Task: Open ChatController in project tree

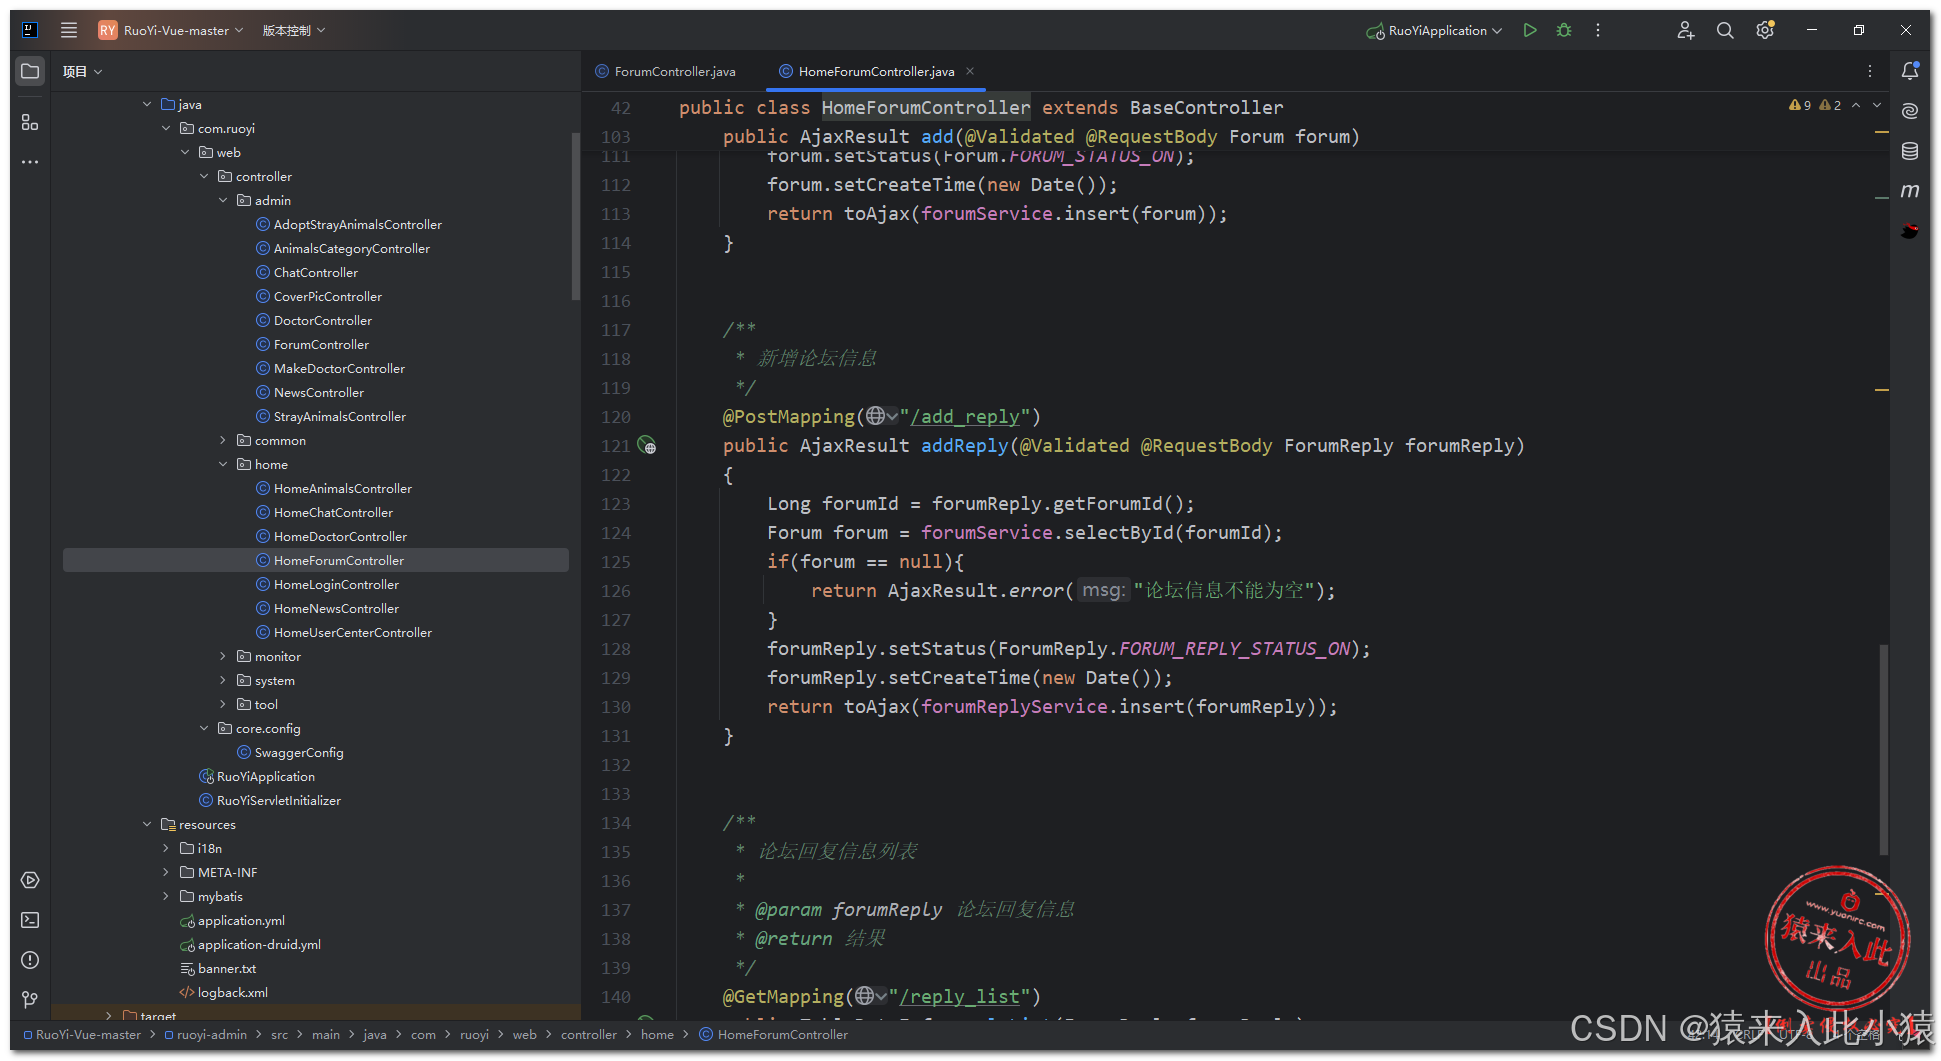Action: click(x=316, y=272)
